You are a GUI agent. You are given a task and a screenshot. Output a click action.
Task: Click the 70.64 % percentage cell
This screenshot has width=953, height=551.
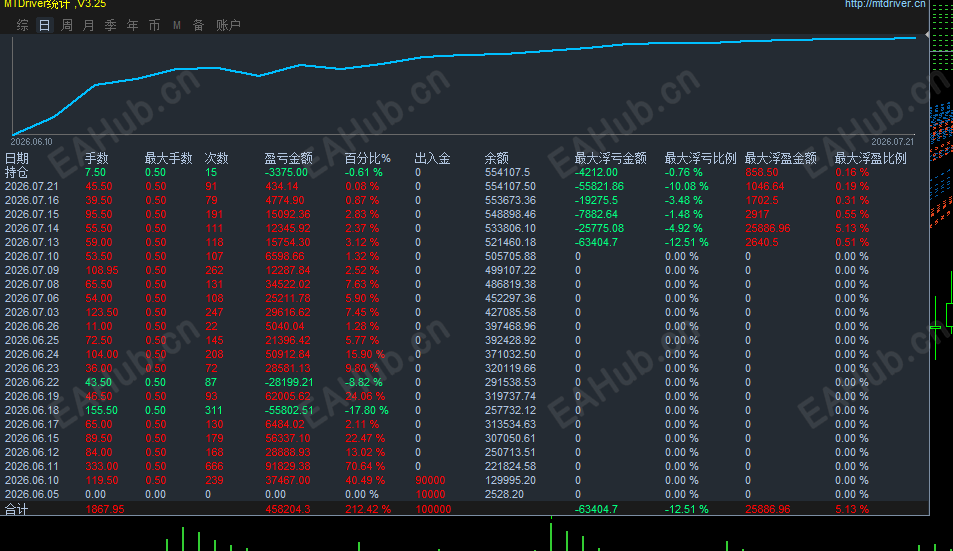[365, 466]
